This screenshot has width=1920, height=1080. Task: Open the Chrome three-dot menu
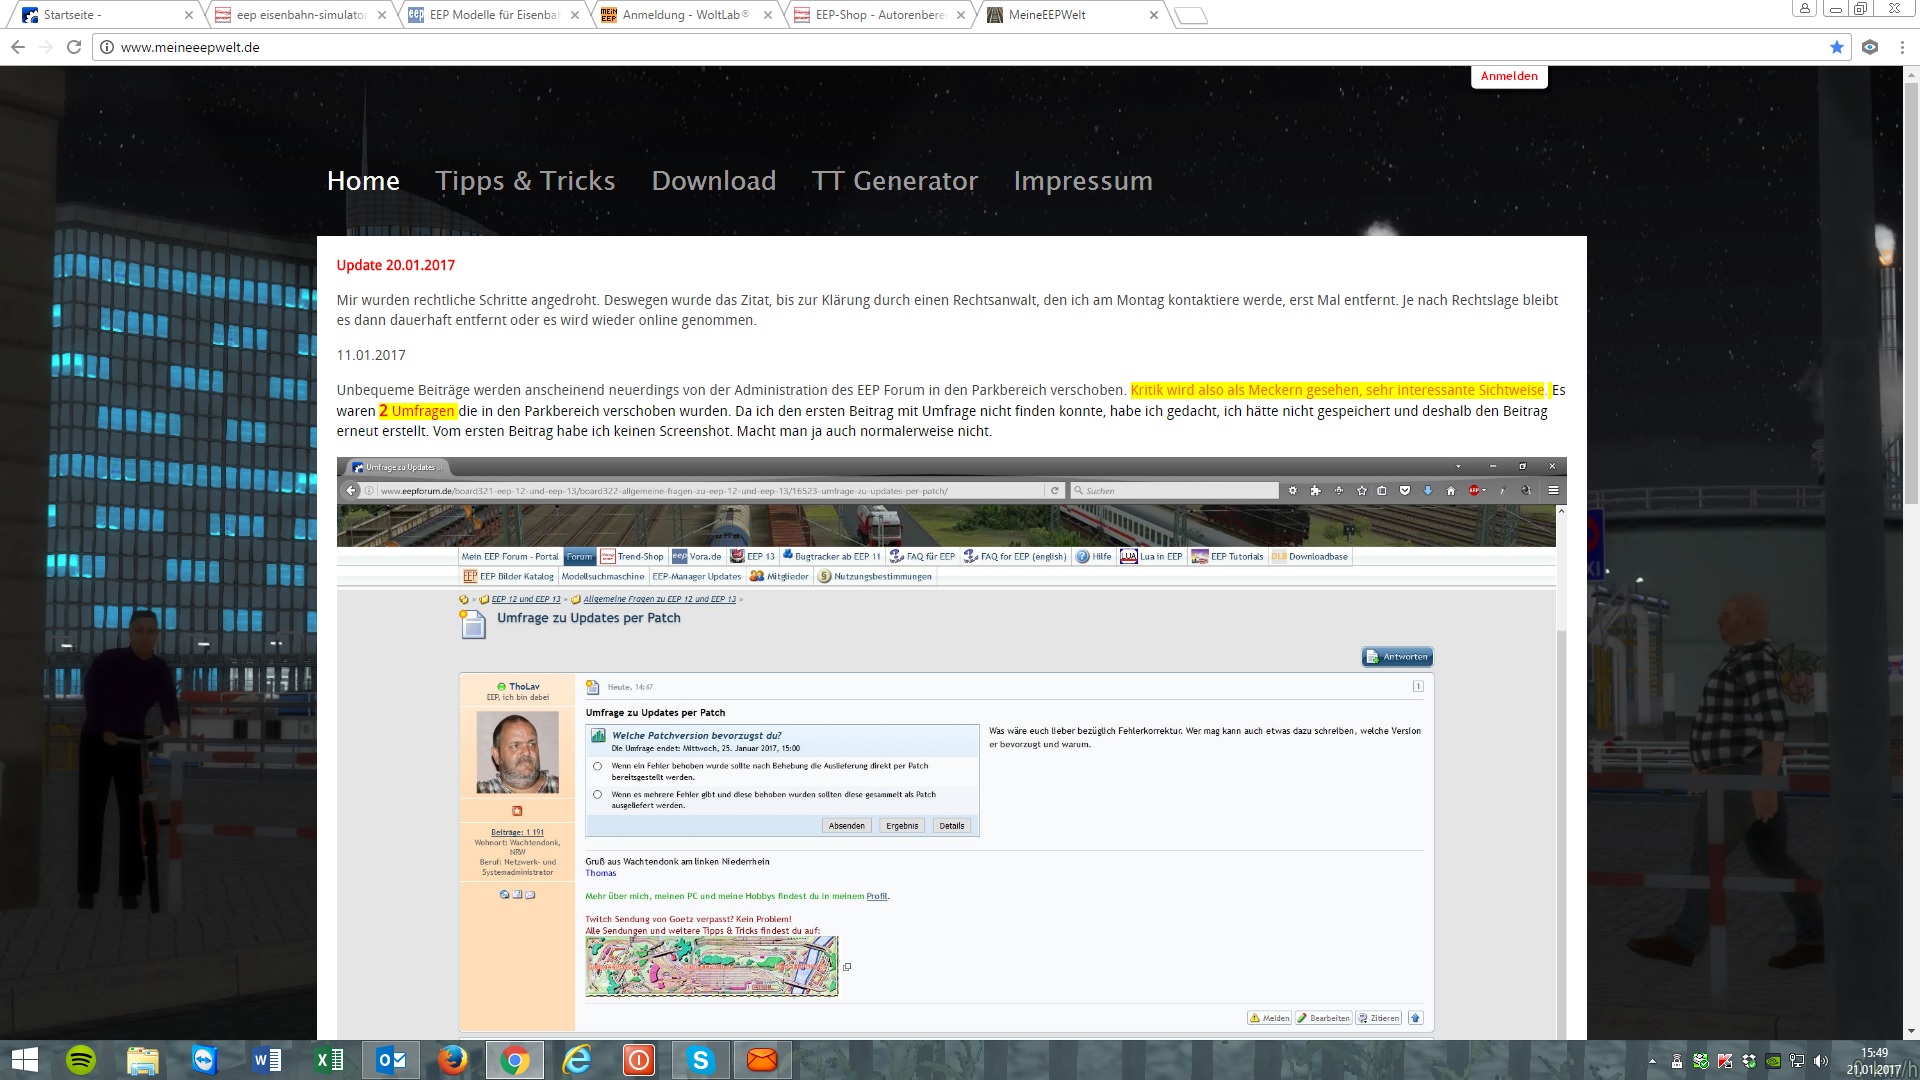(1901, 47)
